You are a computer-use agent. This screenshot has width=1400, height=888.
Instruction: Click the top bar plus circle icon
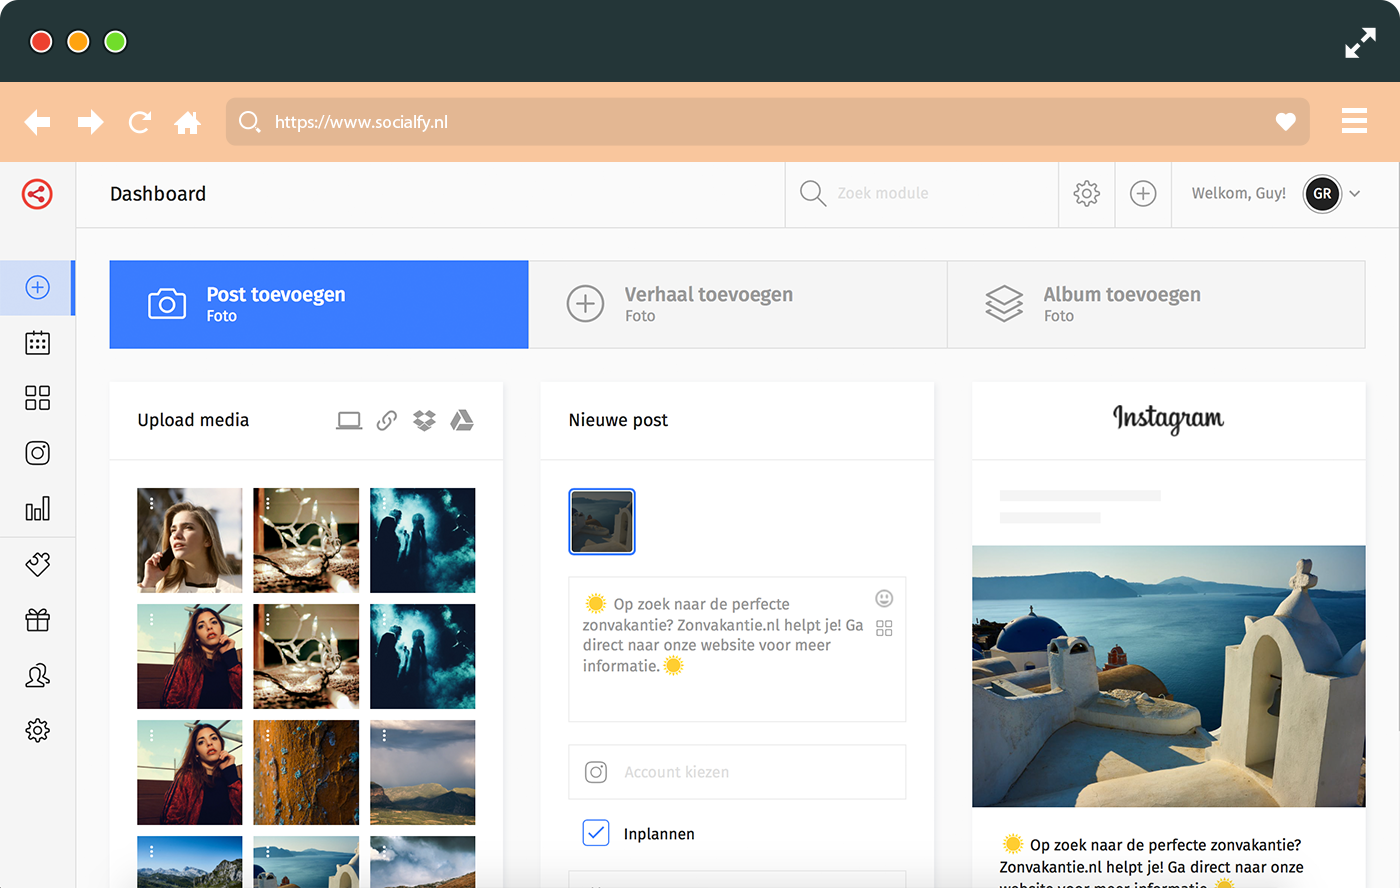[1143, 194]
